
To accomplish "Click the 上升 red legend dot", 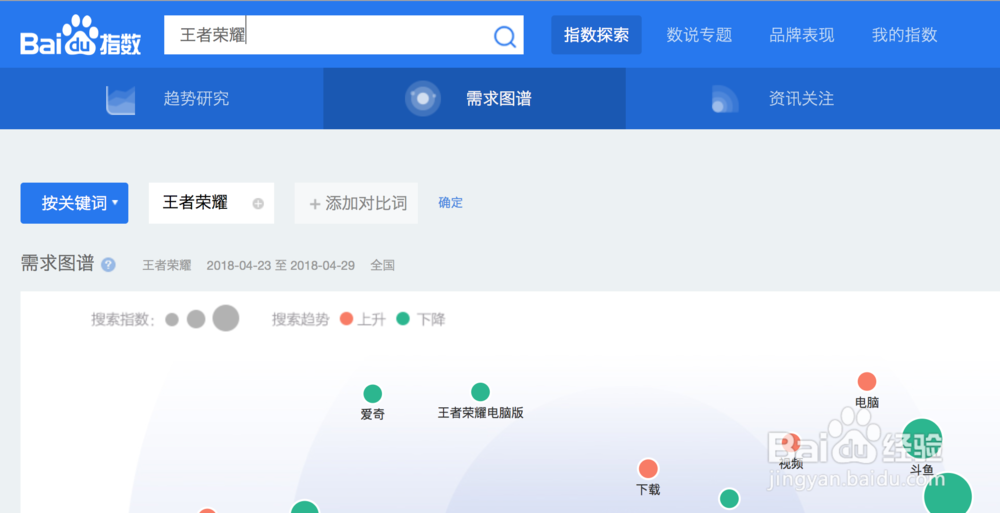I will tap(346, 318).
